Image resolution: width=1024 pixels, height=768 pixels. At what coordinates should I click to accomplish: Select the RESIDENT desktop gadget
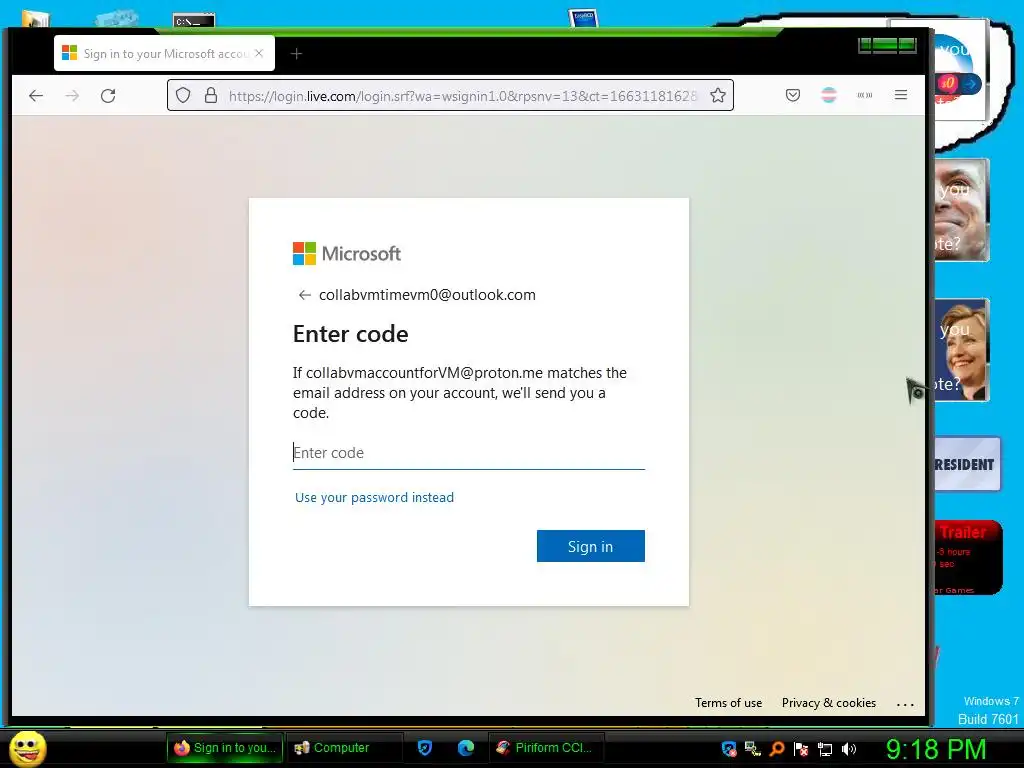(967, 464)
